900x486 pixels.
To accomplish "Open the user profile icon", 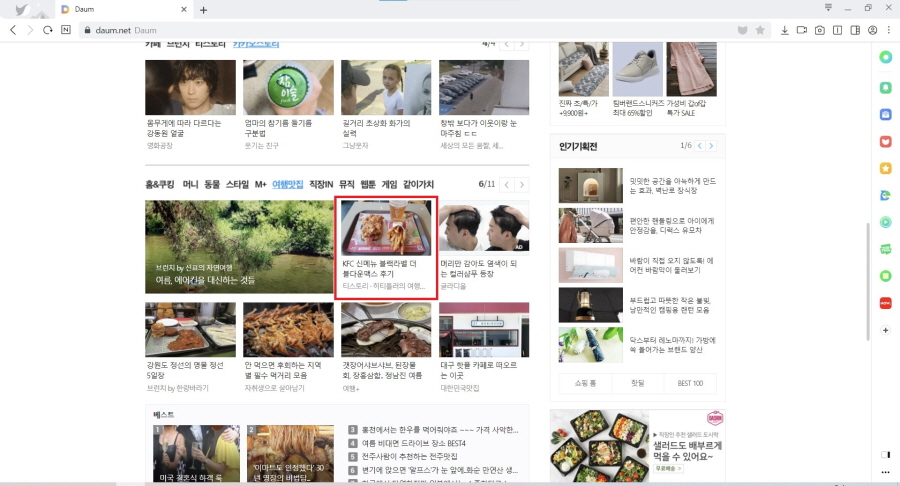I will pyautogui.click(x=872, y=30).
